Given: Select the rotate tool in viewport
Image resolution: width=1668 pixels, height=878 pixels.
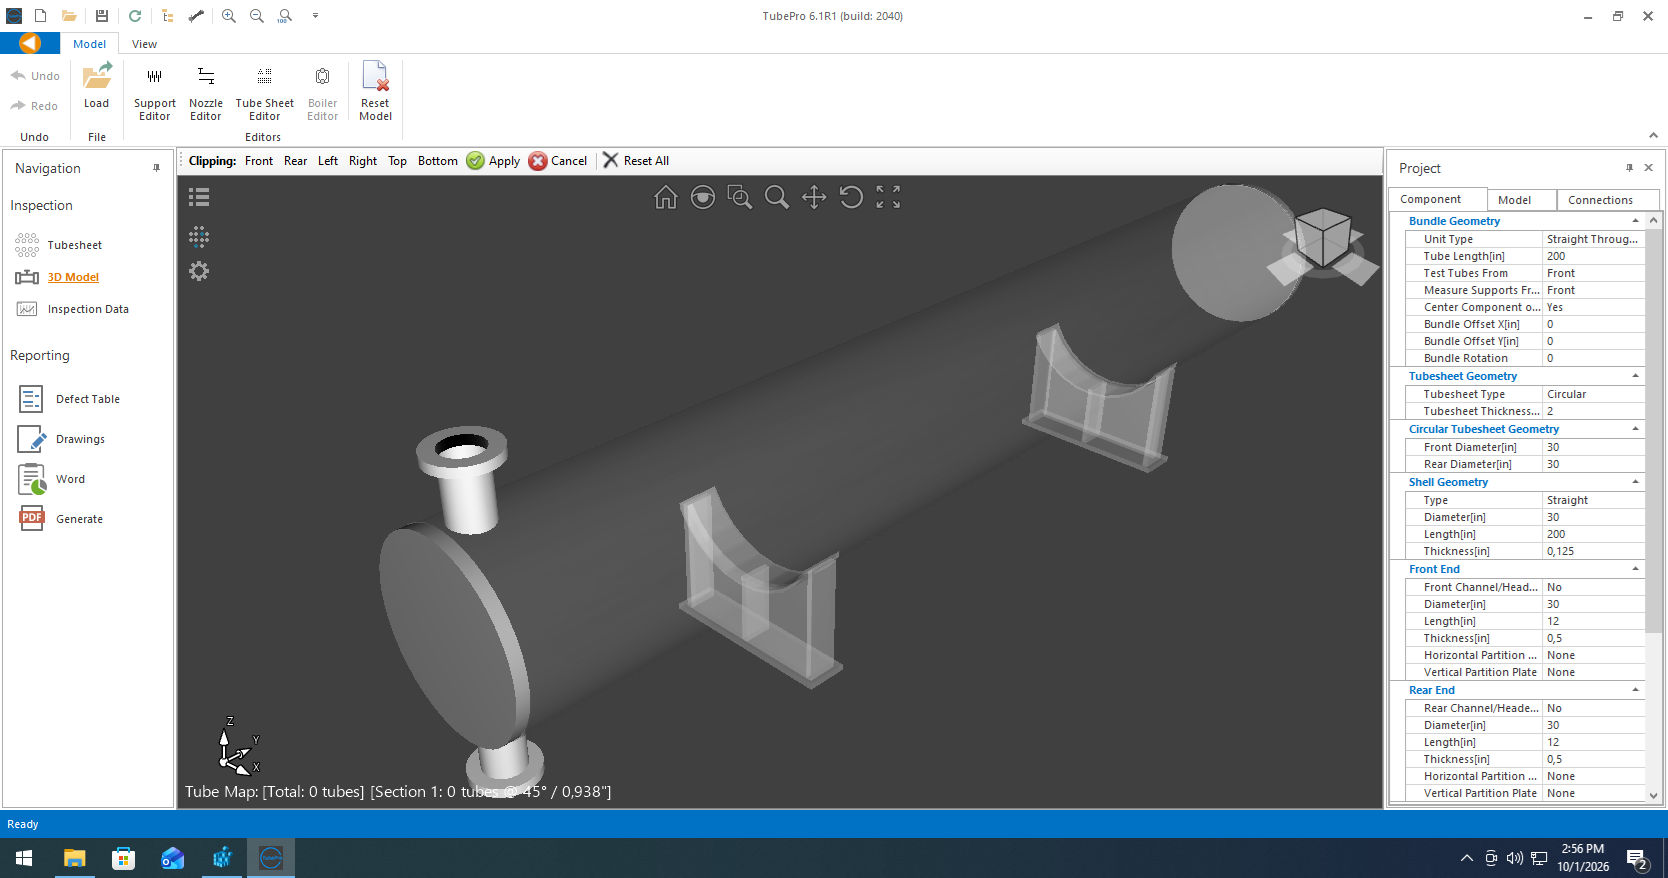Looking at the screenshot, I should pos(851,198).
